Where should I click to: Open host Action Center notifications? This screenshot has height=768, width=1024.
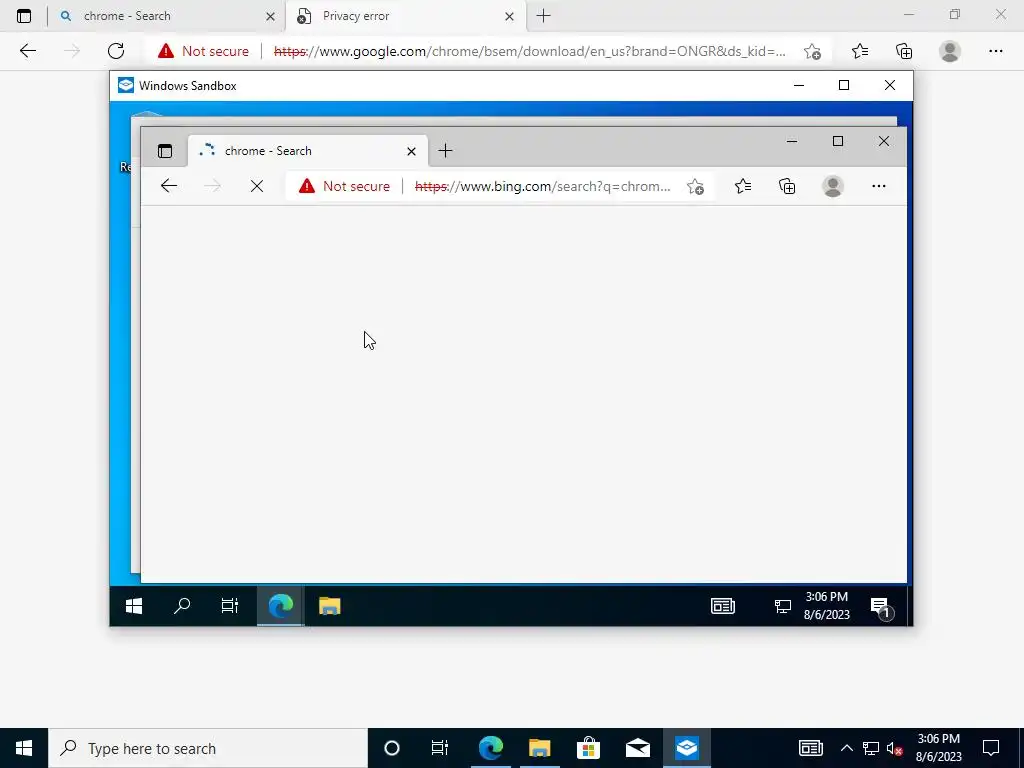991,748
